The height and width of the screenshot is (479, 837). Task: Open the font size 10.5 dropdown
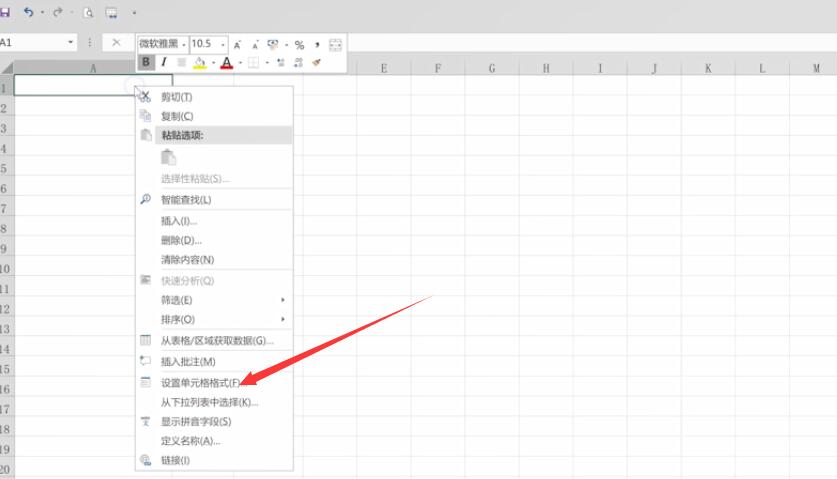click(x=223, y=44)
